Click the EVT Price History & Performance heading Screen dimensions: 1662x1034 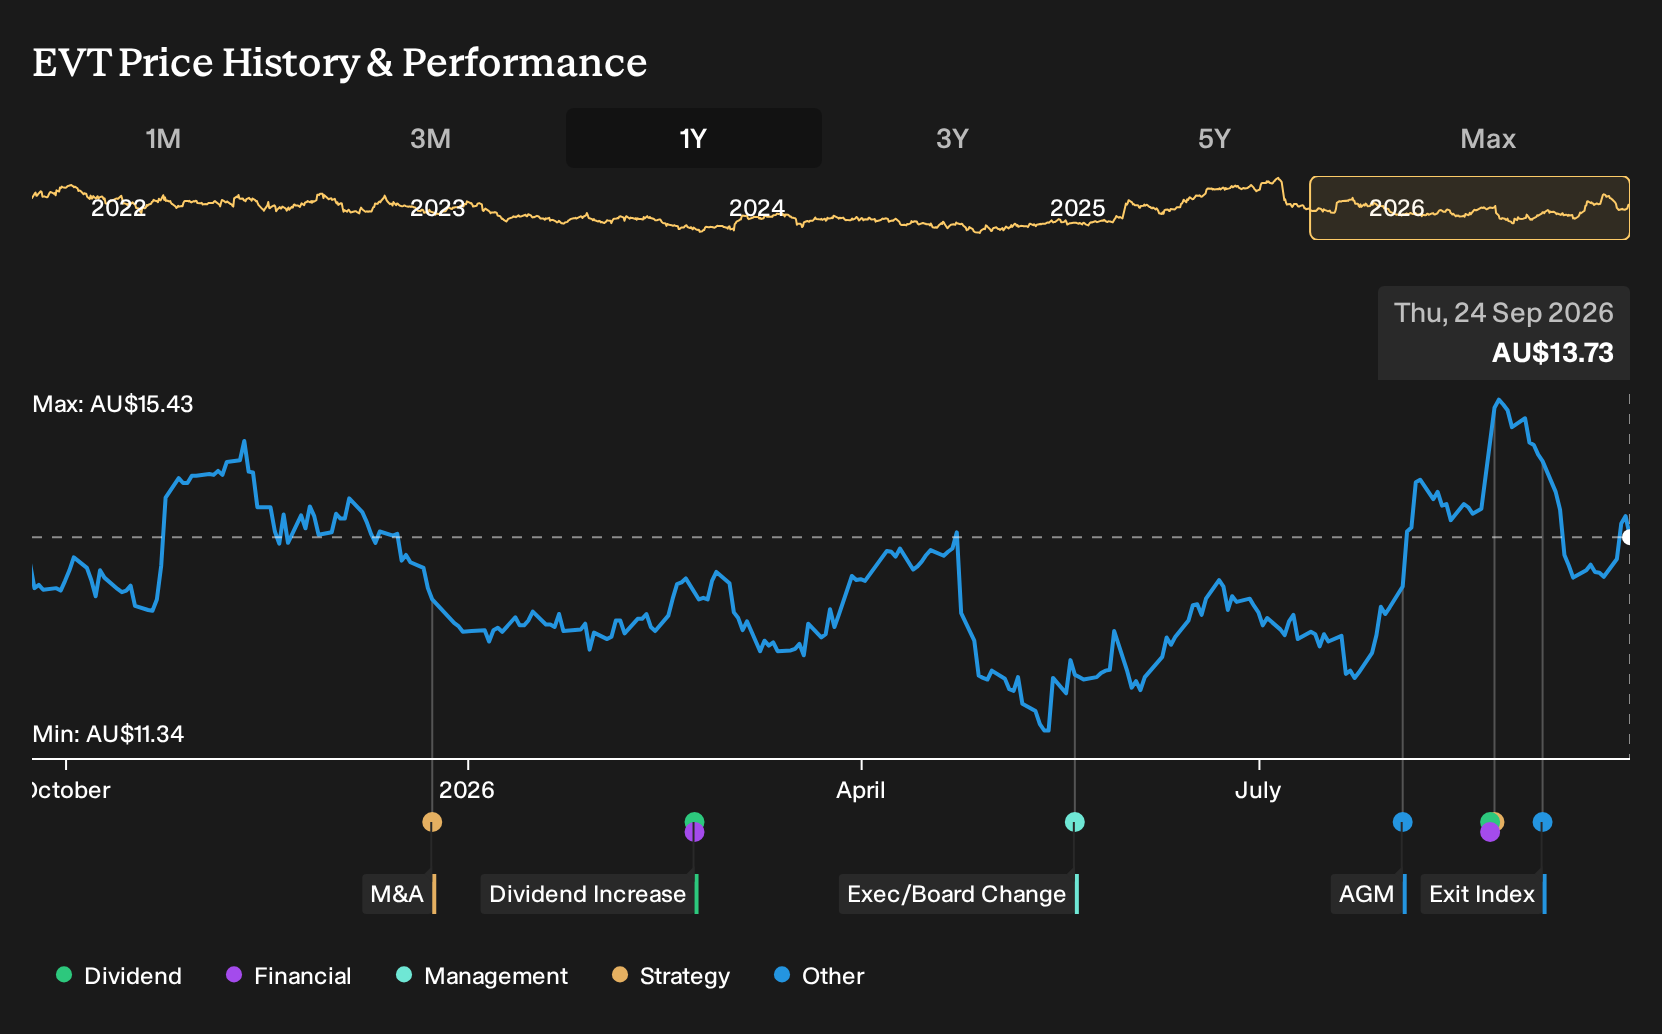pos(340,62)
